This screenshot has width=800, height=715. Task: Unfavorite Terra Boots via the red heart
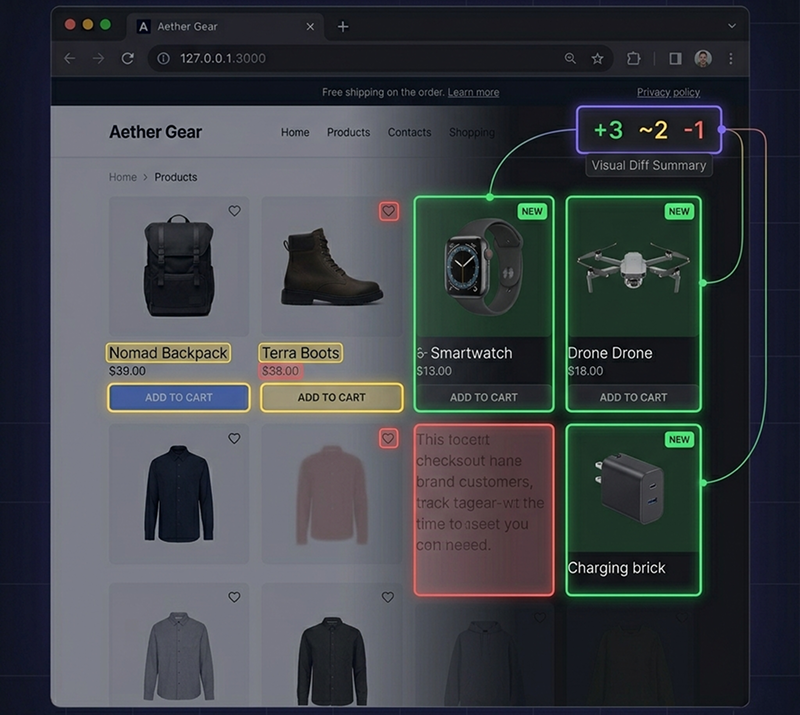point(388,212)
